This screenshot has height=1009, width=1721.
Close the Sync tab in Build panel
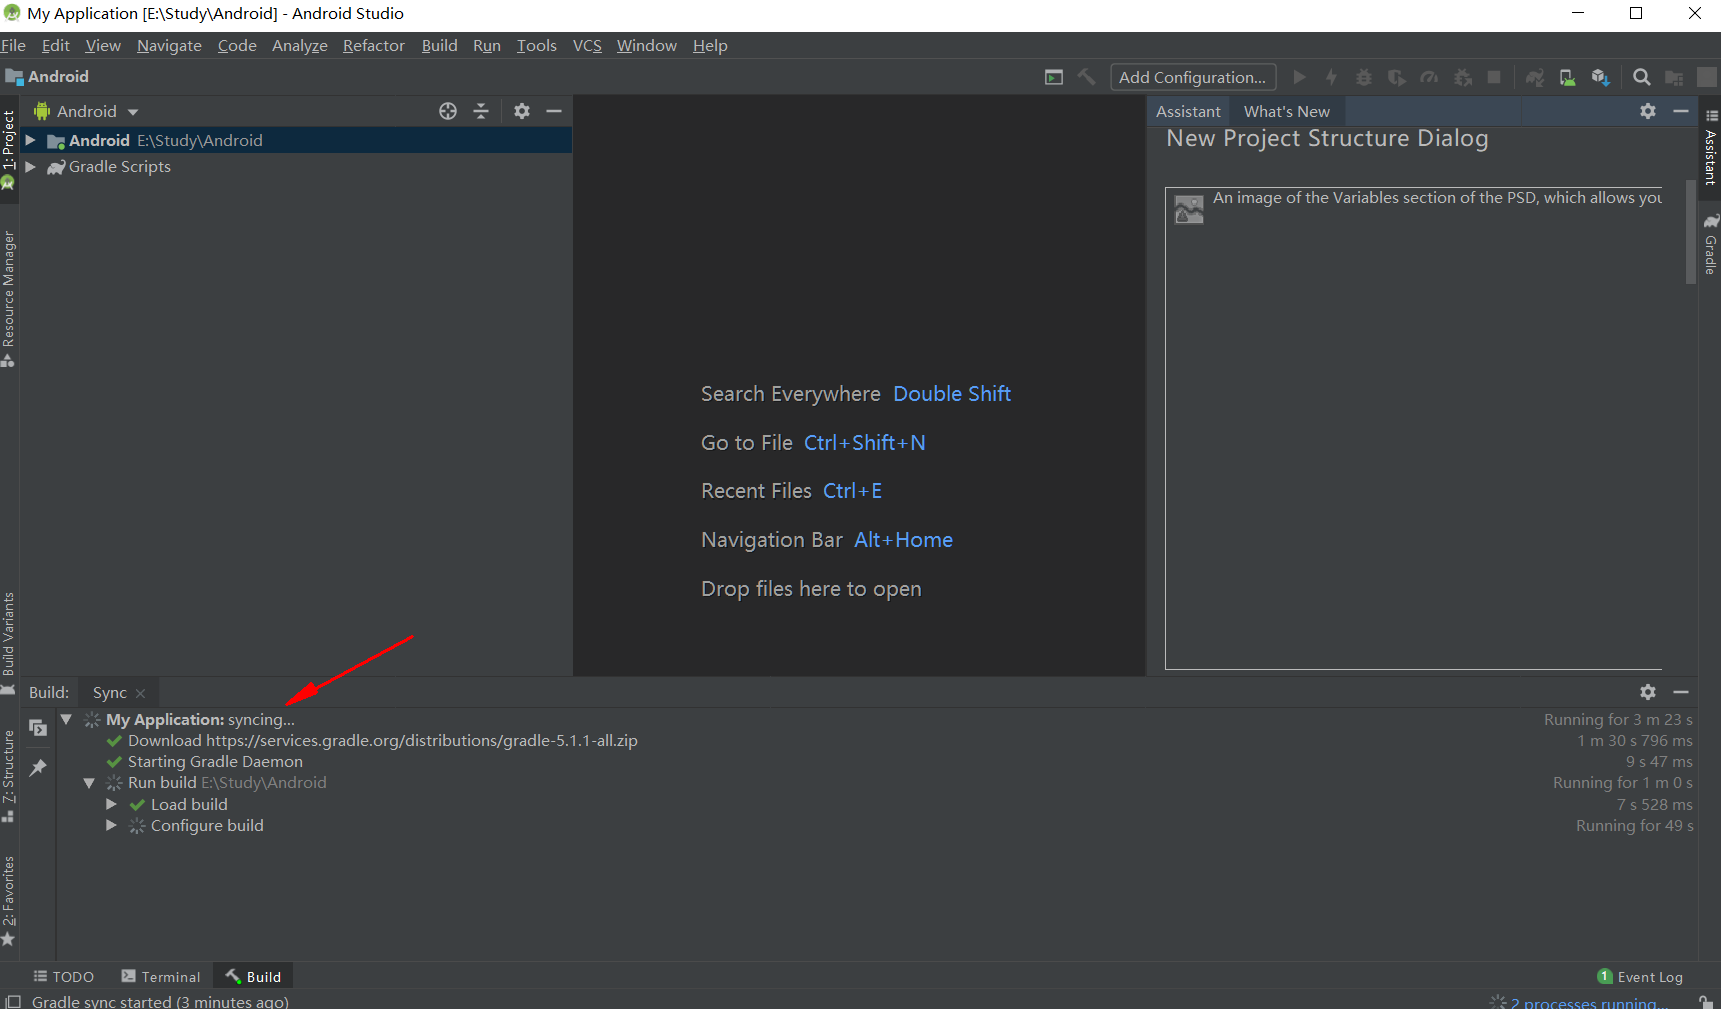[x=140, y=693]
